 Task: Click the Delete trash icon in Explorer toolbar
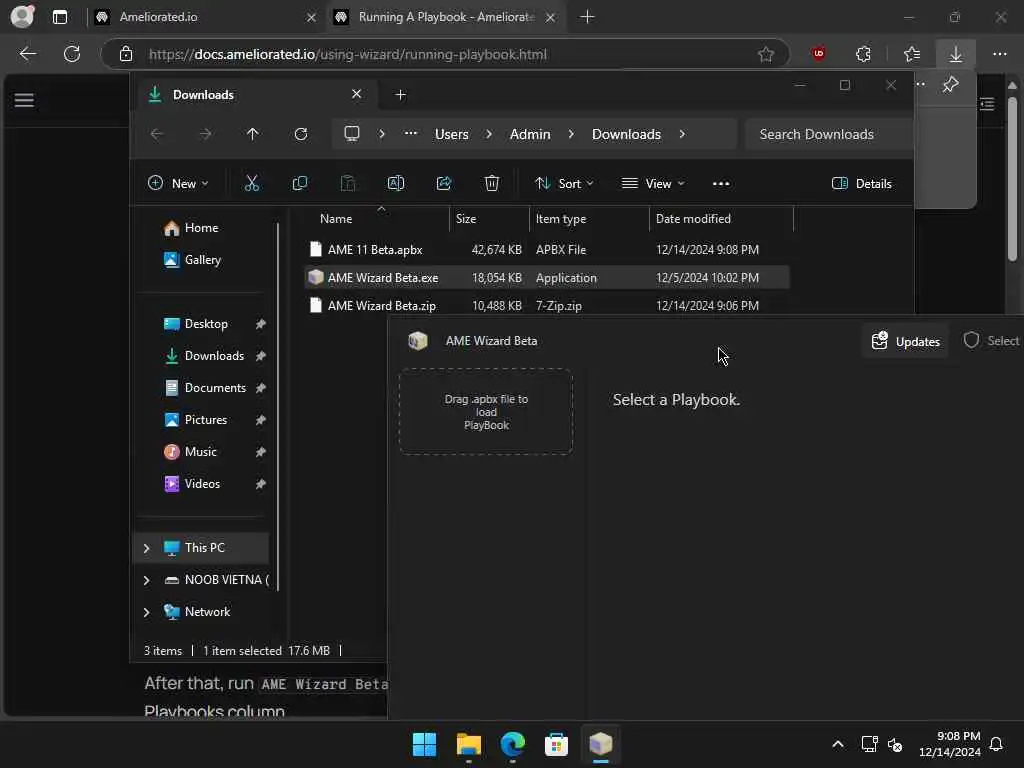(492, 184)
